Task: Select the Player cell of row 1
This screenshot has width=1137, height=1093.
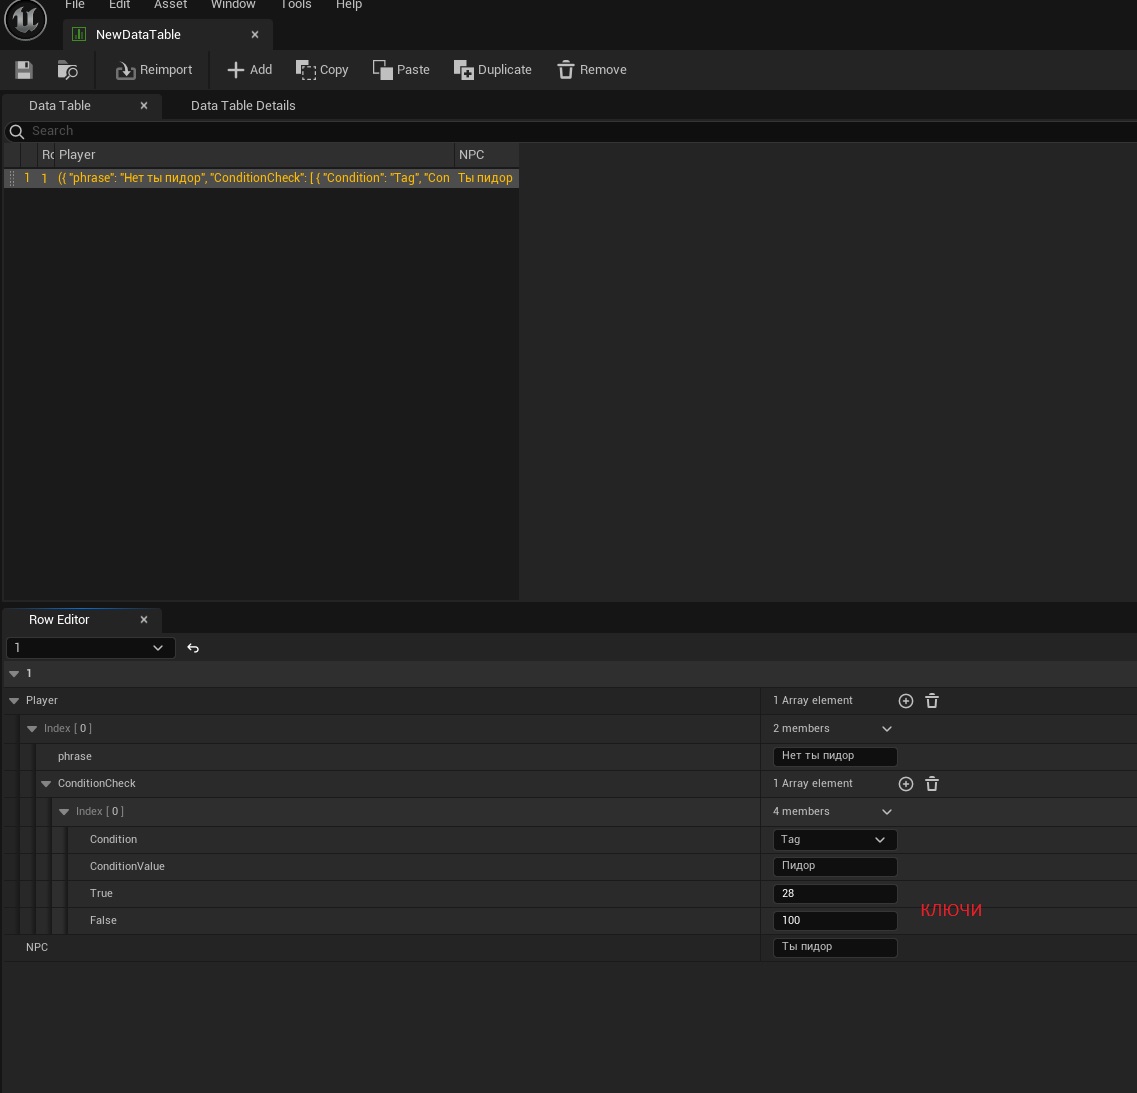Action: (254, 178)
